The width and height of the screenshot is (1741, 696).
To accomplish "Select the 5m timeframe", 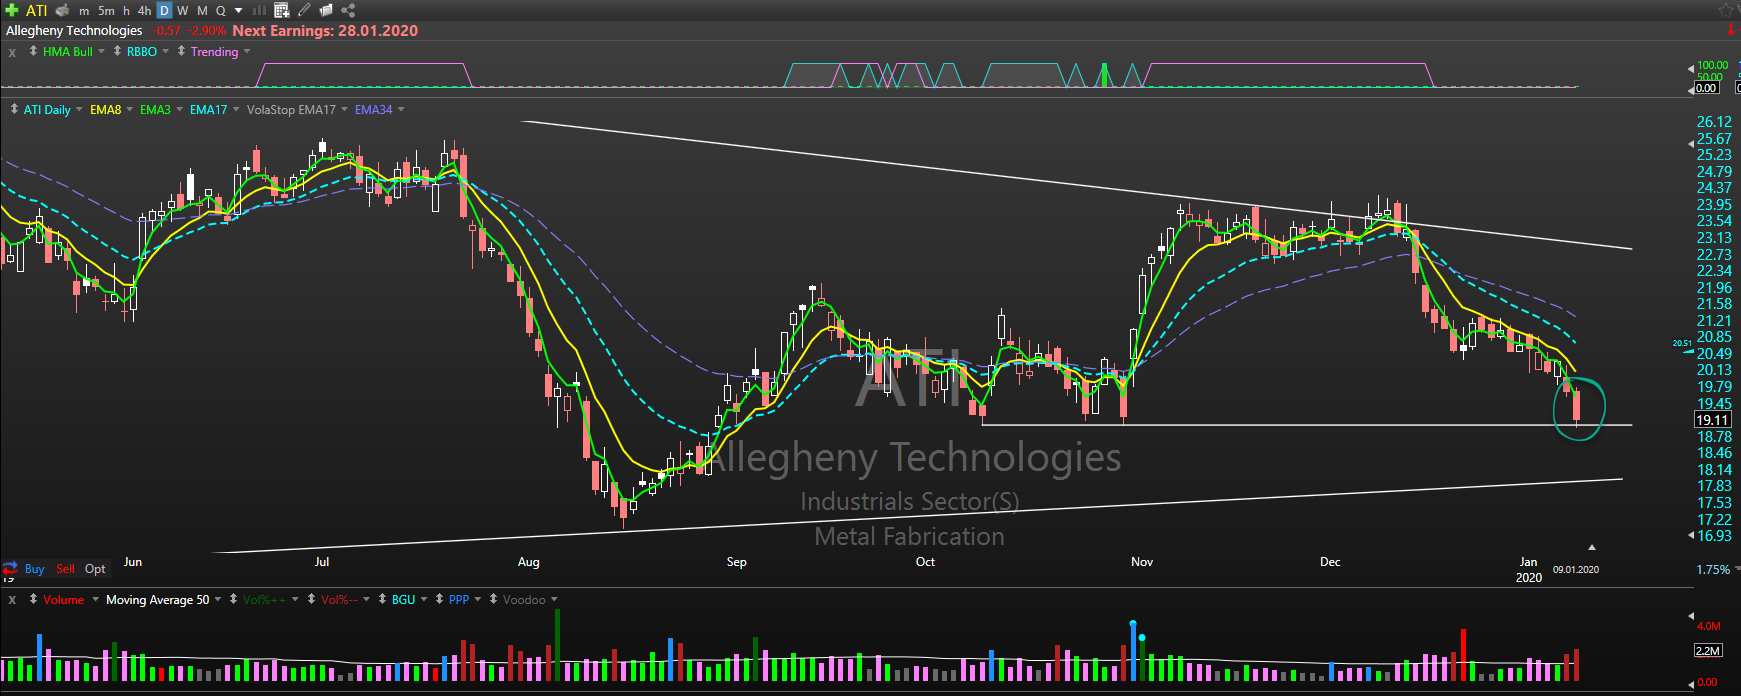I will (x=106, y=11).
